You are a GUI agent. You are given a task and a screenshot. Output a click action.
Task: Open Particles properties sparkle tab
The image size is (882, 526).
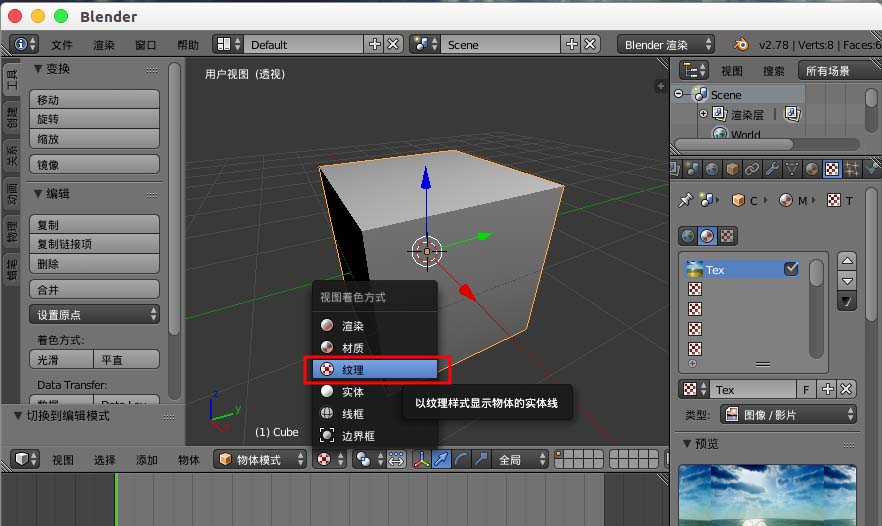(852, 169)
